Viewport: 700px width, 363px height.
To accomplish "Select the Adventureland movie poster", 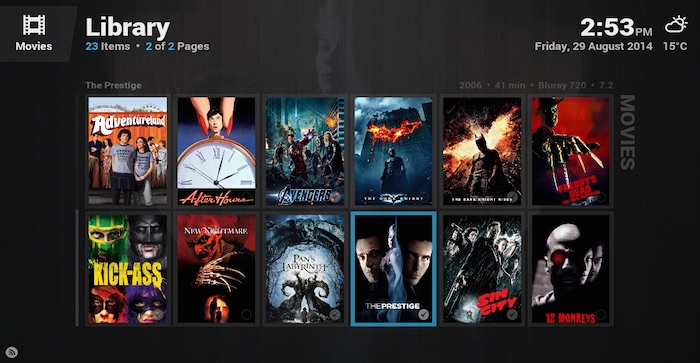I will pos(128,151).
